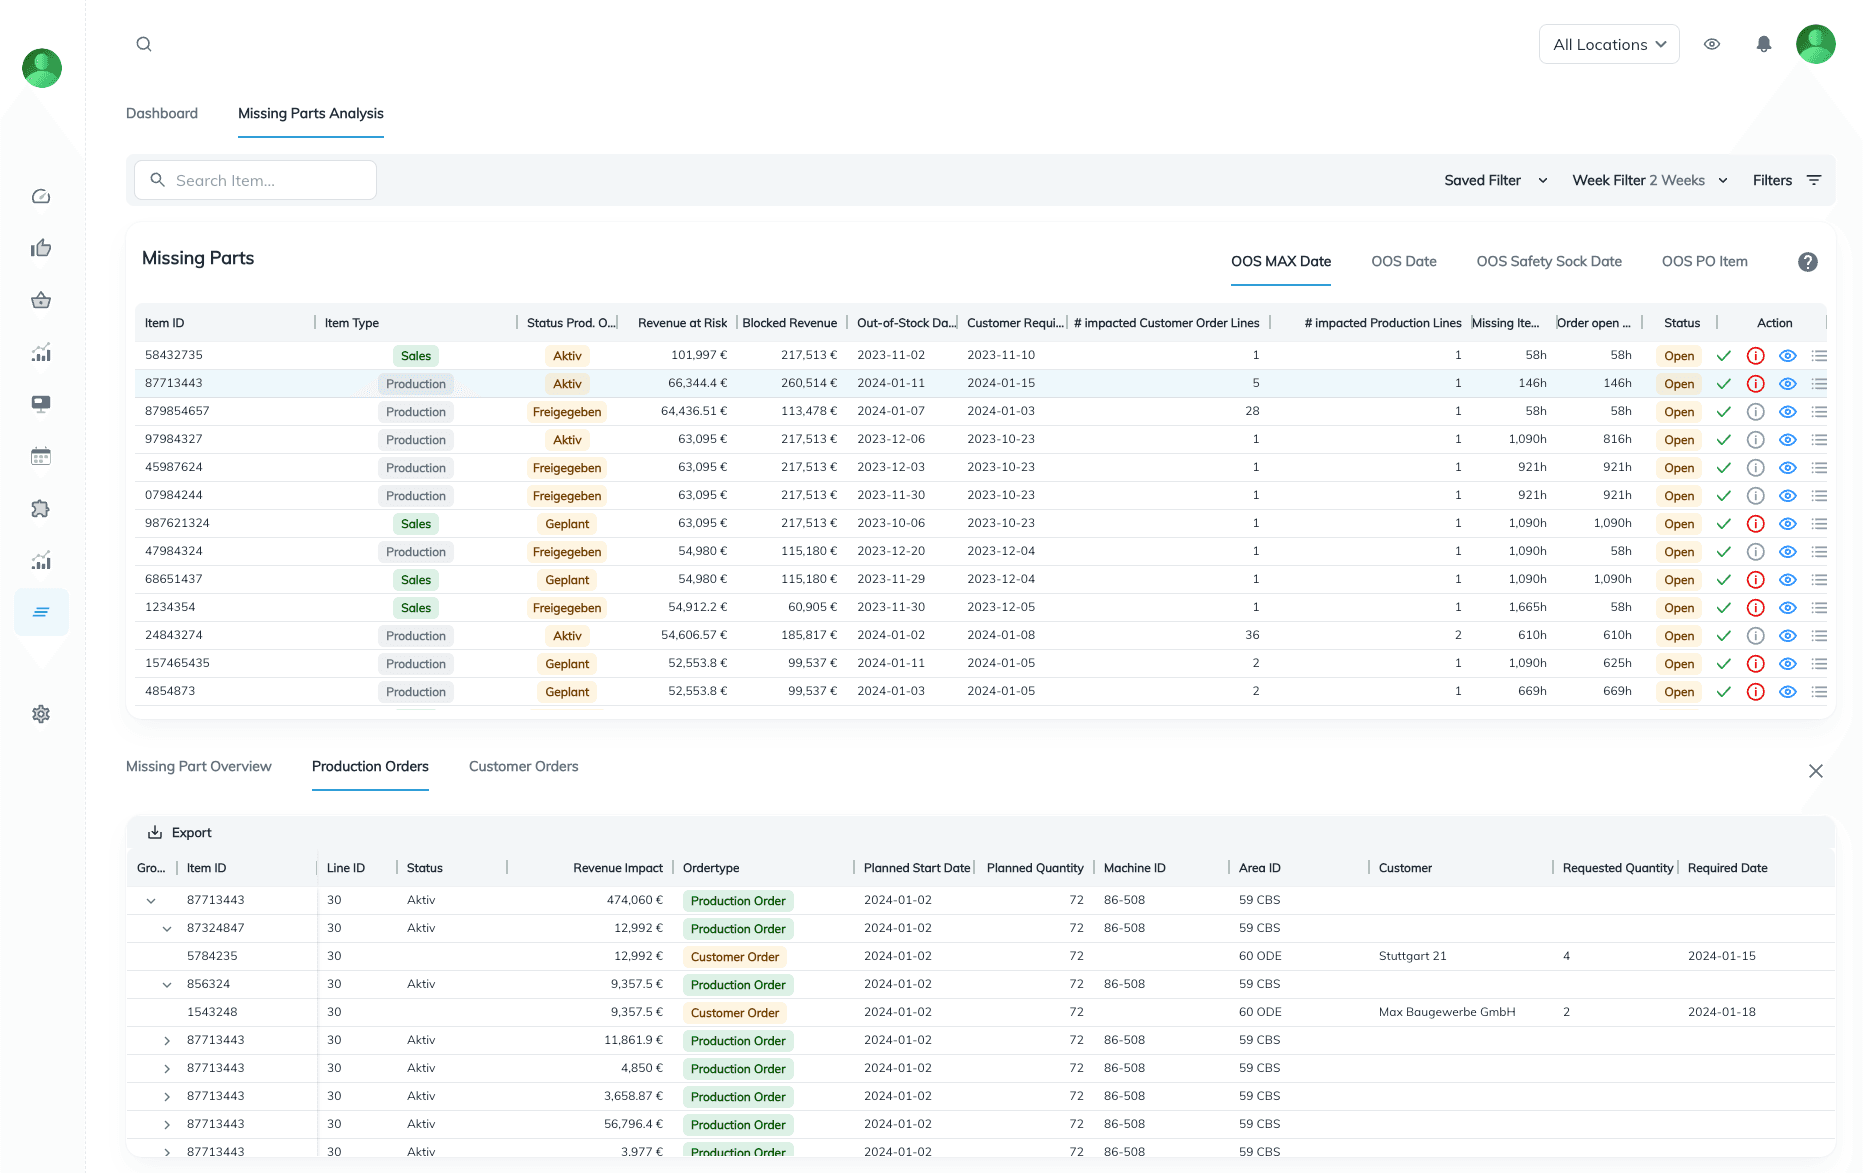Switch to the Customer Orders tab
The image size is (1863, 1173).
tap(523, 766)
